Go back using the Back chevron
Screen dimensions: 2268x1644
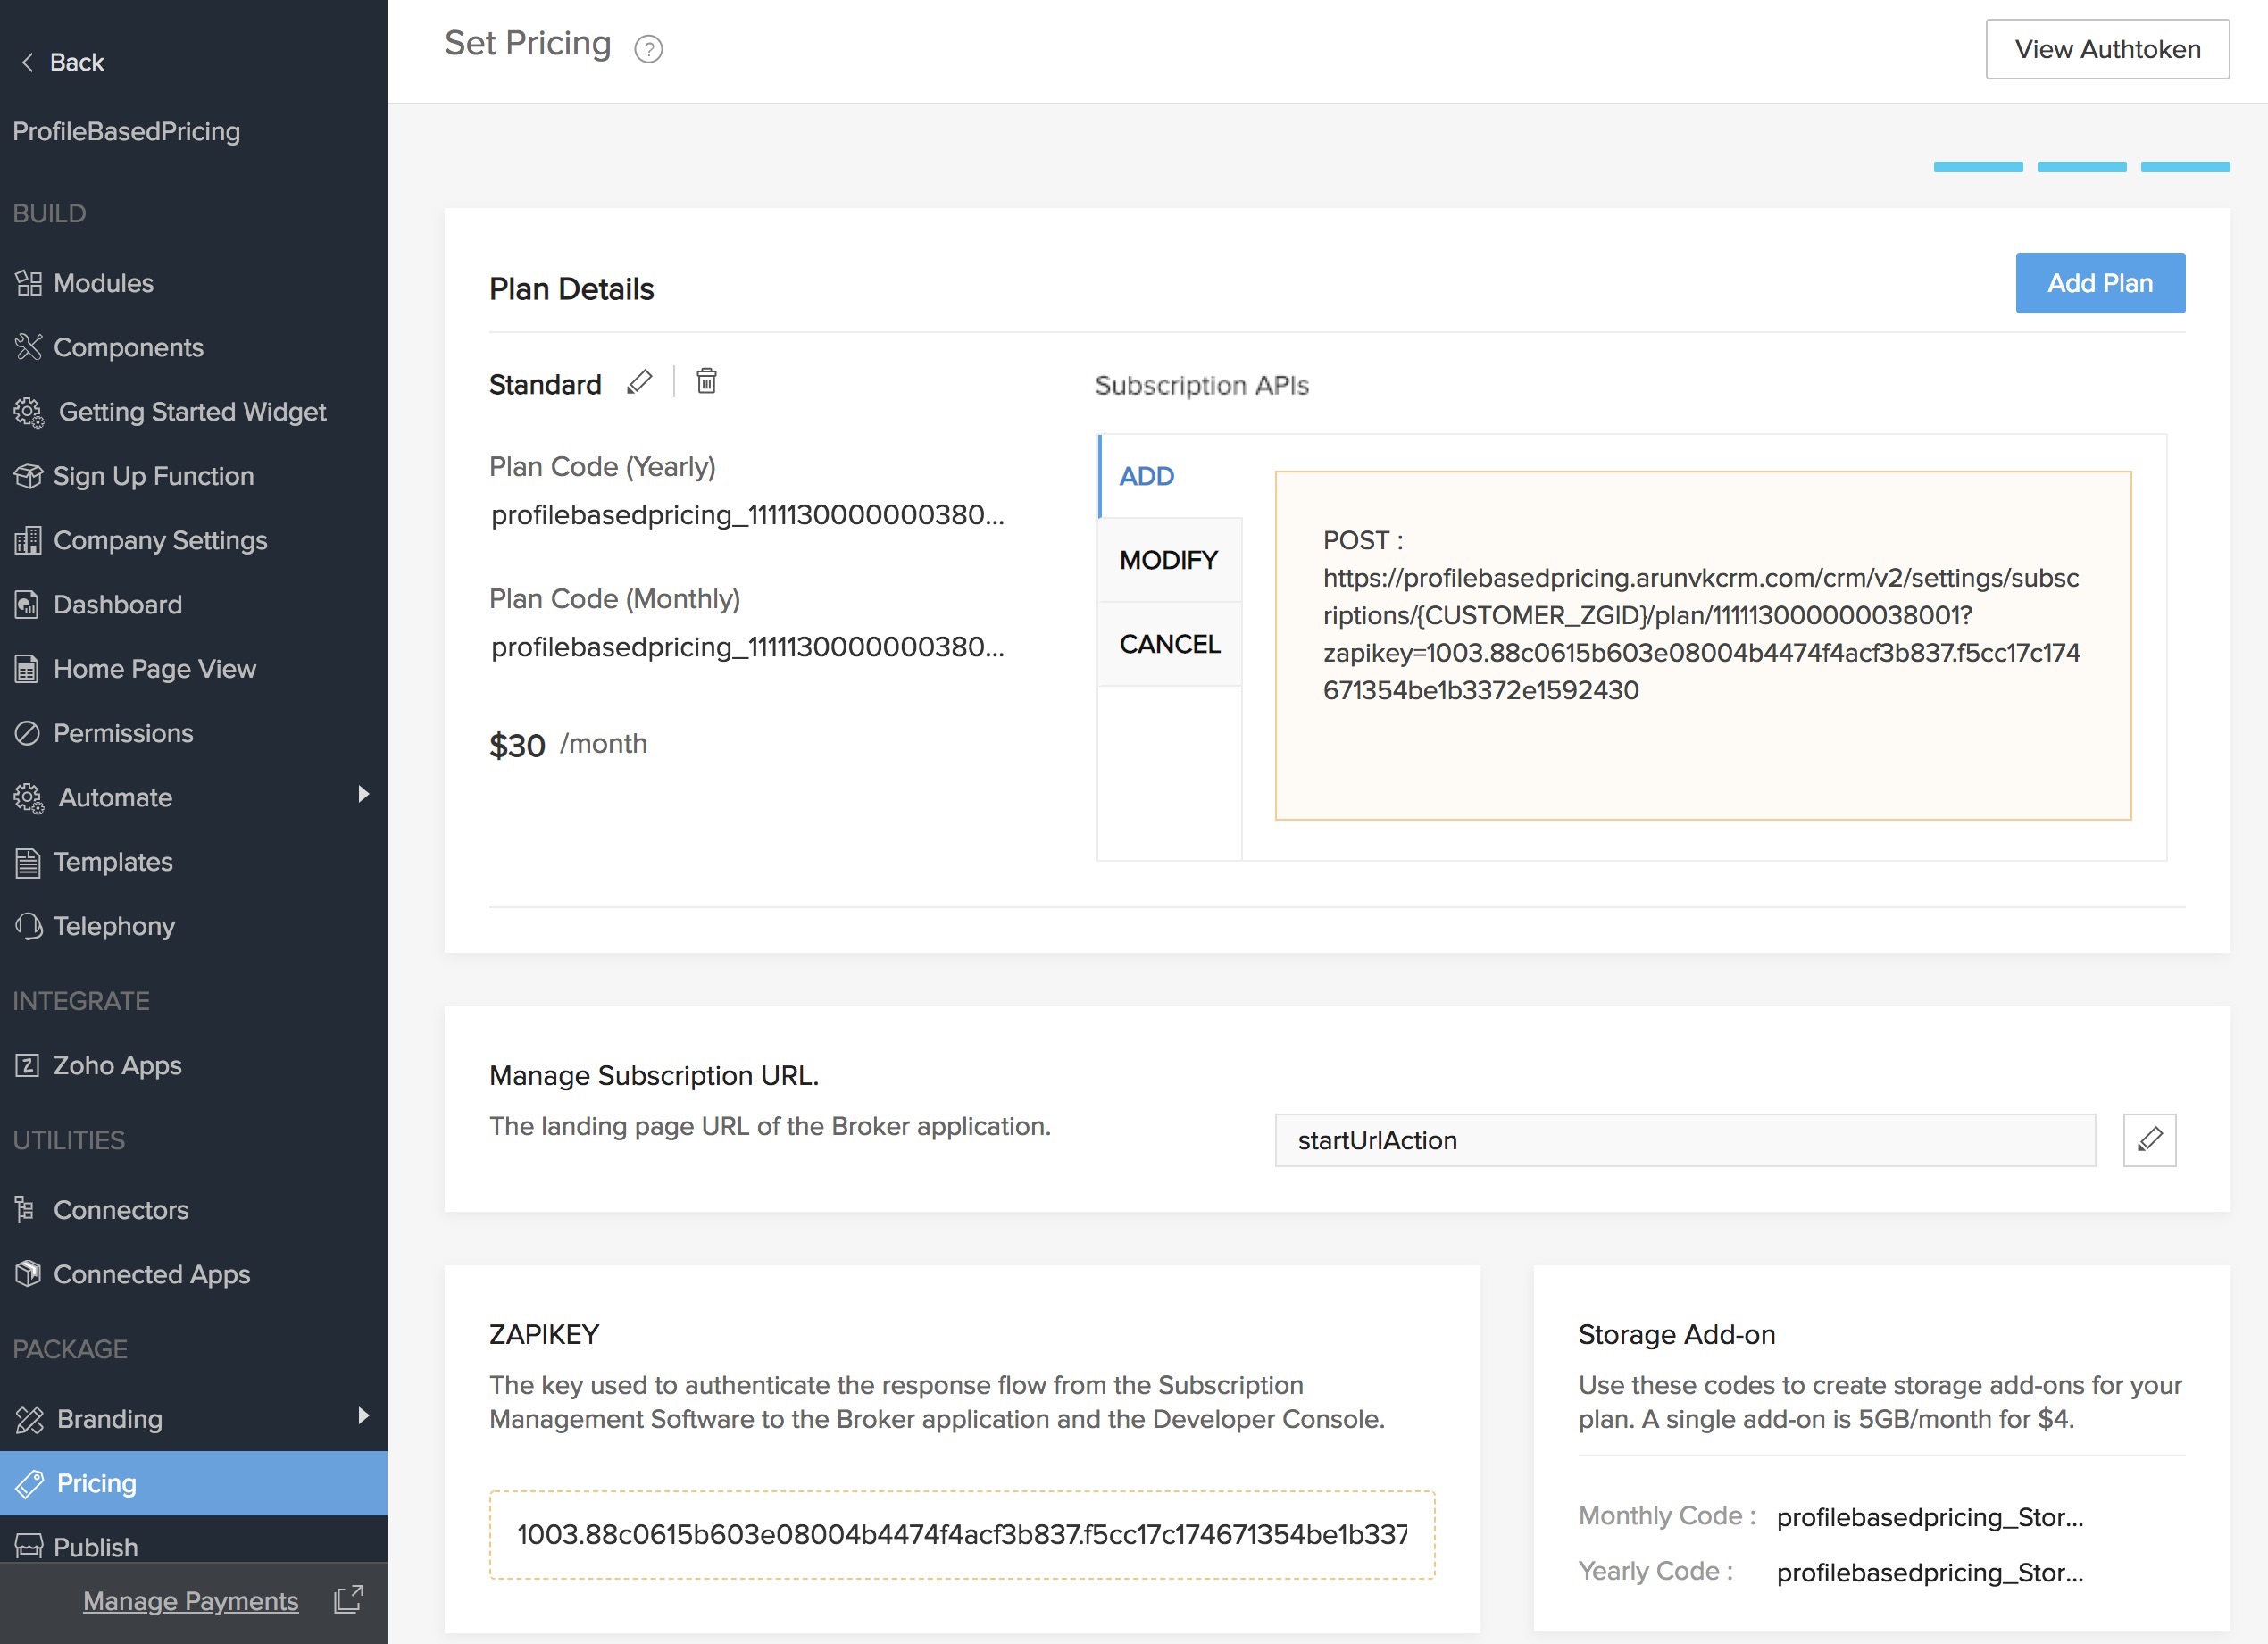28,62
